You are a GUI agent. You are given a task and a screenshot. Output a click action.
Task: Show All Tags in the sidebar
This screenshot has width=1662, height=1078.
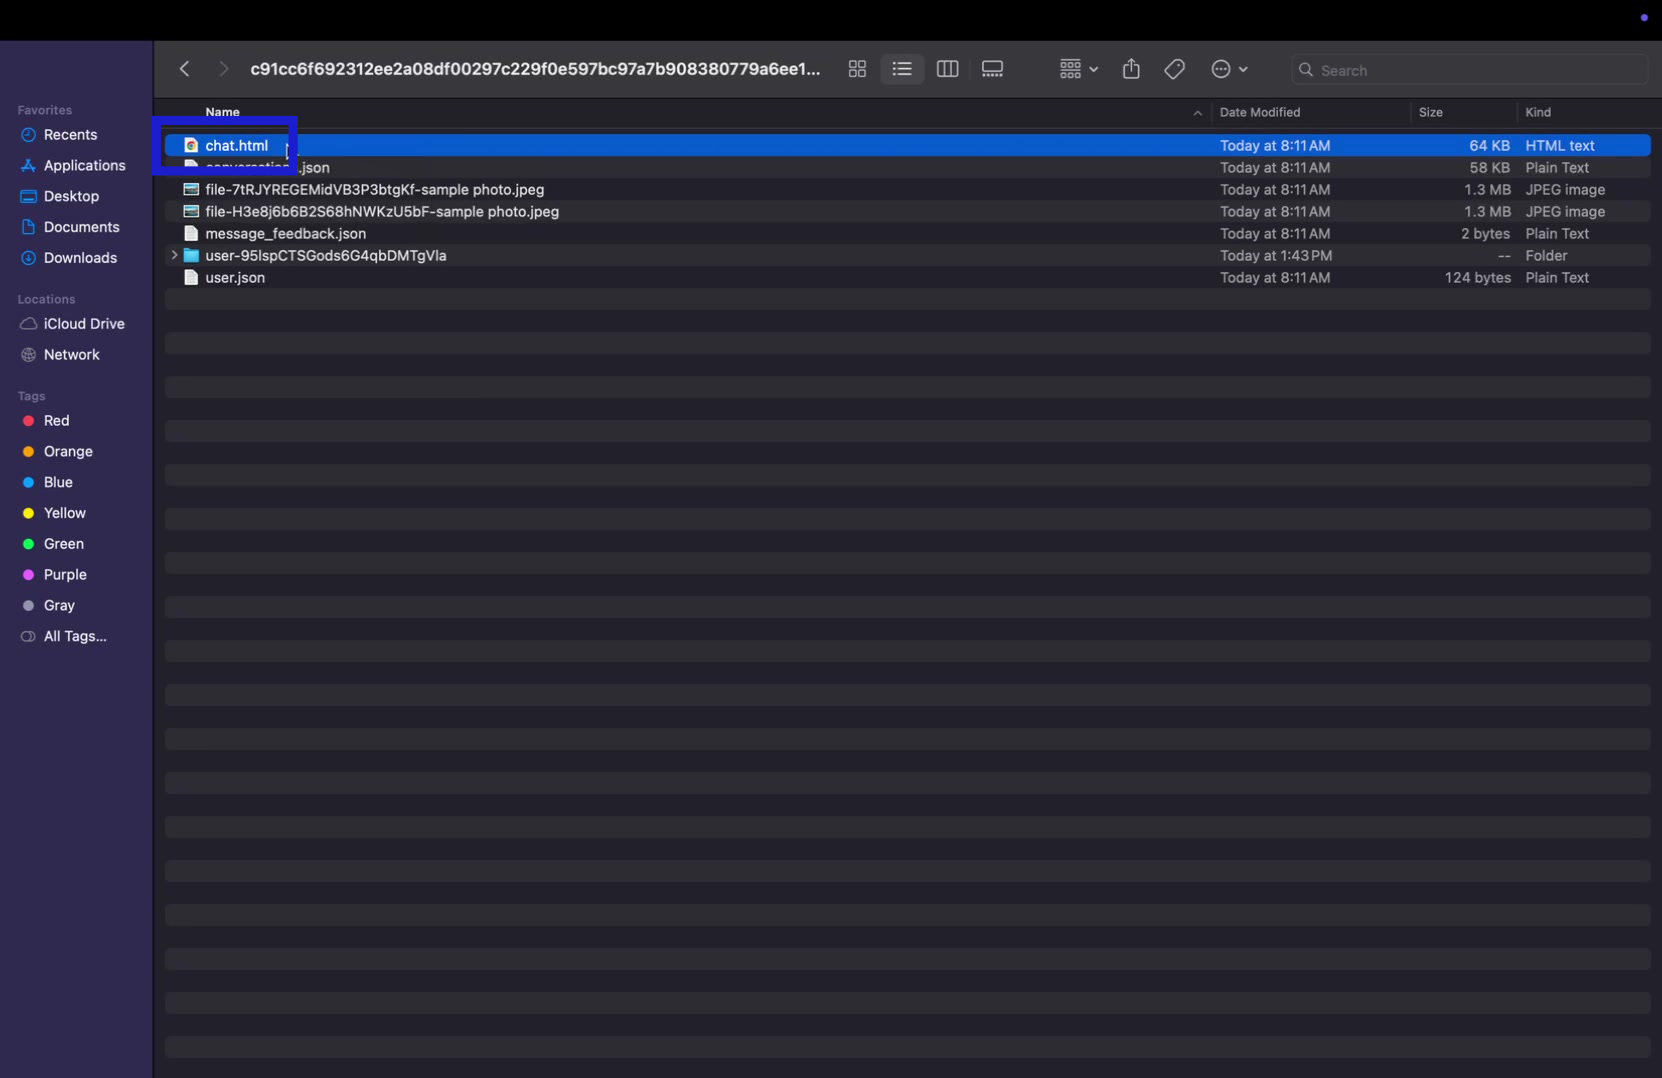[74, 635]
